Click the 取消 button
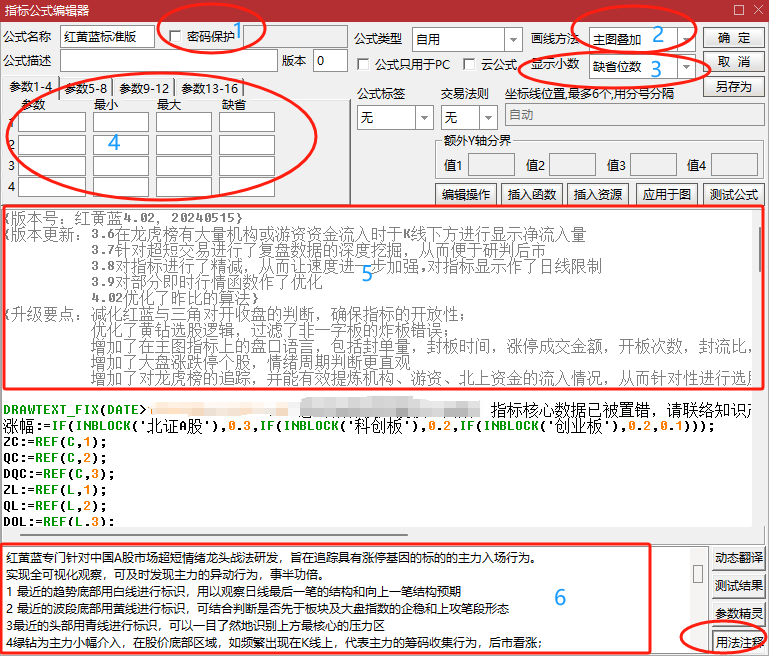This screenshot has width=769, height=656. click(734, 62)
